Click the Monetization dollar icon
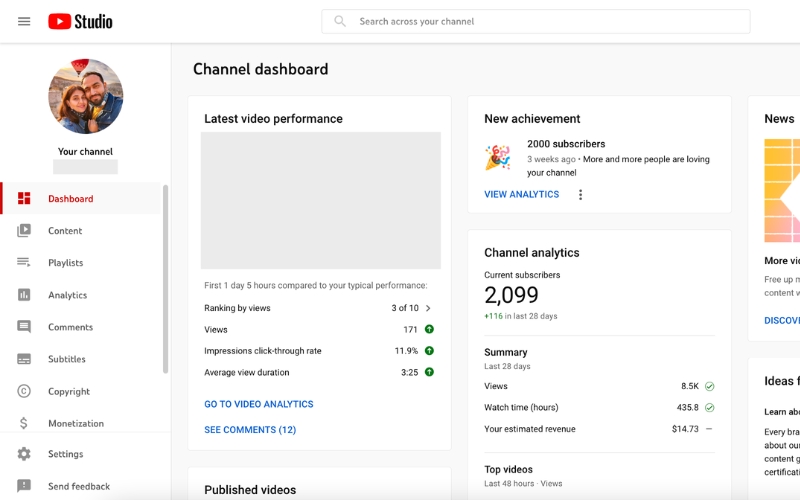The height and width of the screenshot is (500, 800). click(x=24, y=423)
